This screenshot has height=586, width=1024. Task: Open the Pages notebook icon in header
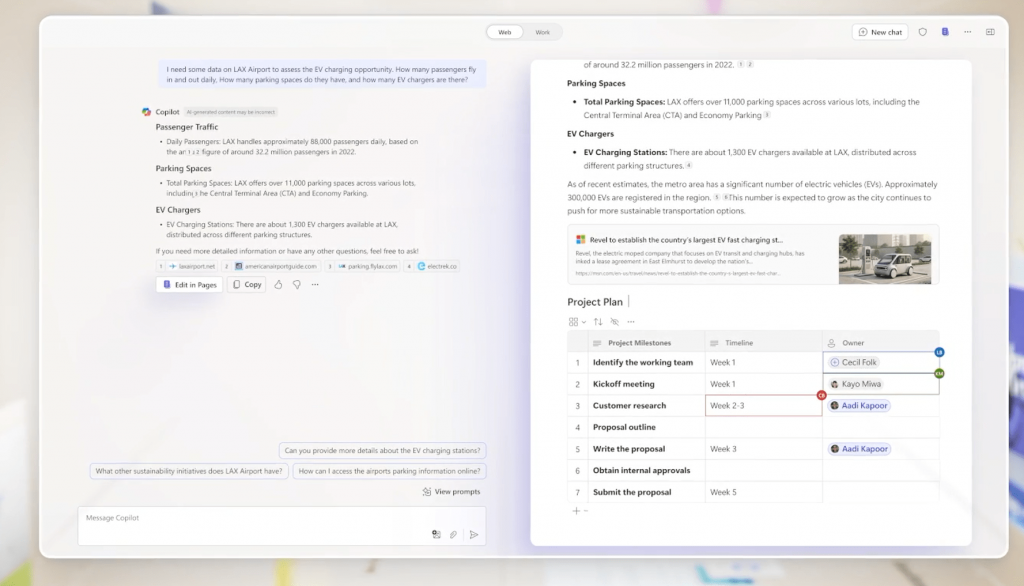pos(945,32)
